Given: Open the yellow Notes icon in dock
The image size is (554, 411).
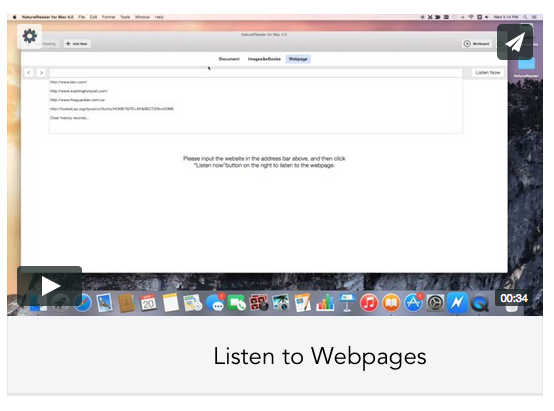Looking at the screenshot, I should tap(170, 303).
